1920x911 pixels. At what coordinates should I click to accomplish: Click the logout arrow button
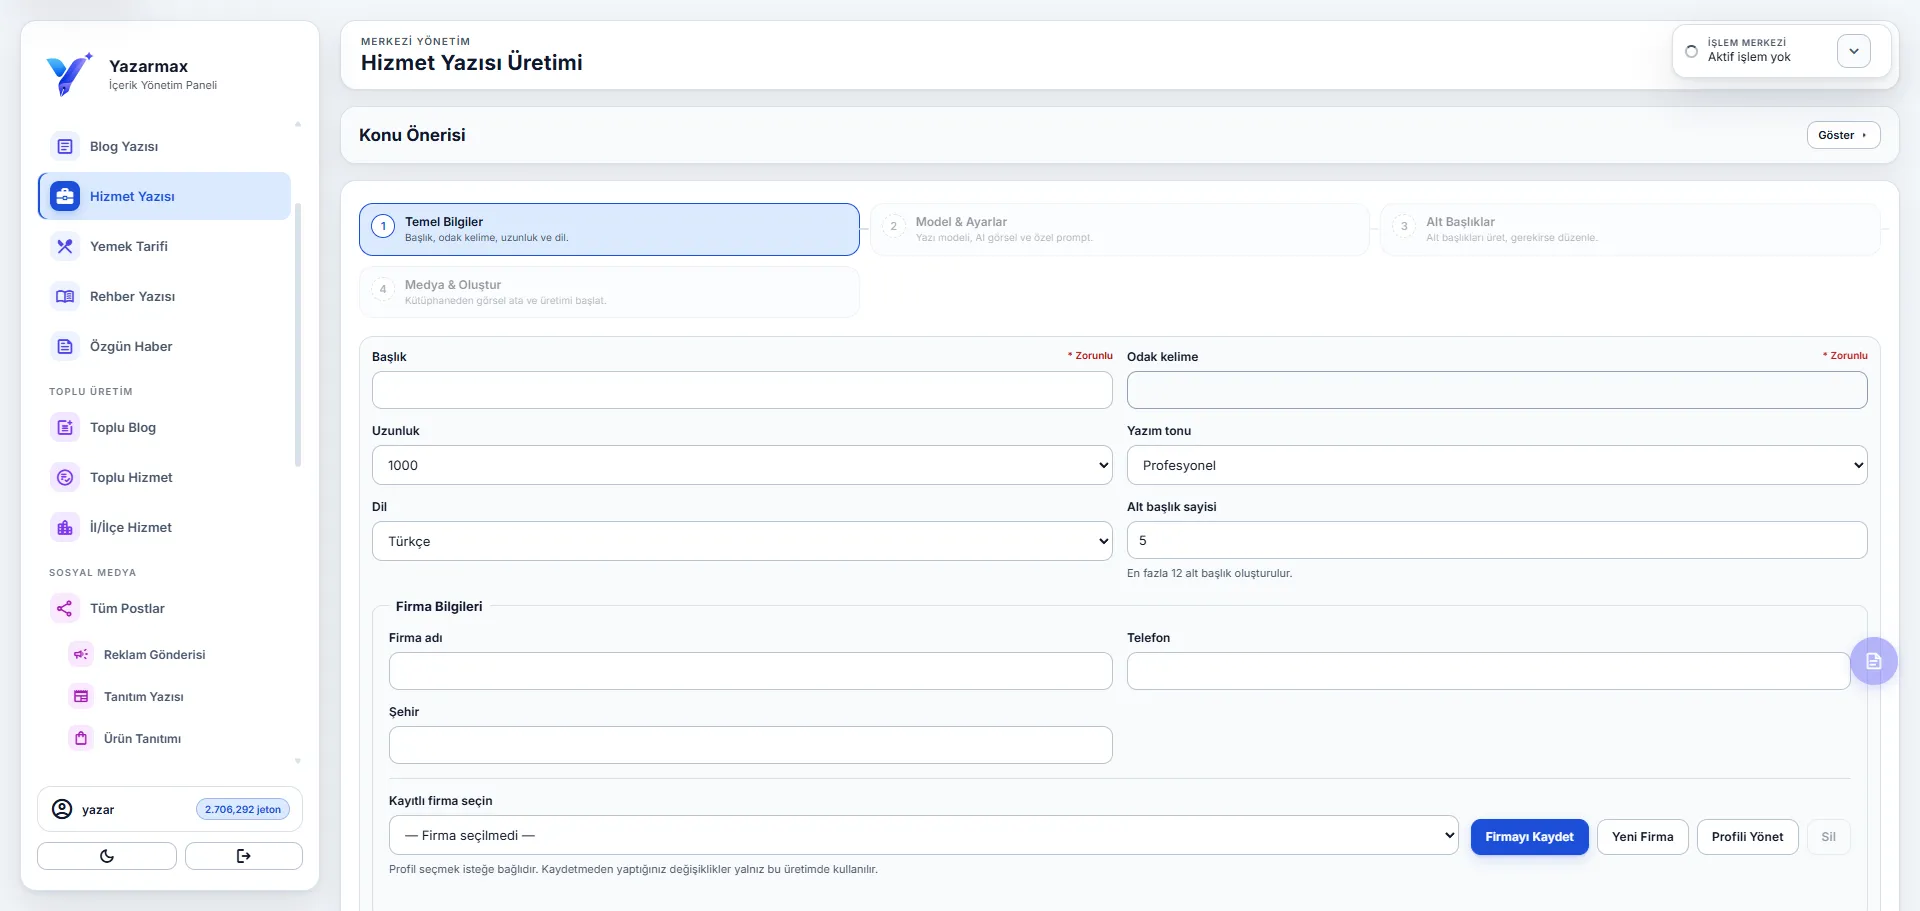tap(244, 856)
